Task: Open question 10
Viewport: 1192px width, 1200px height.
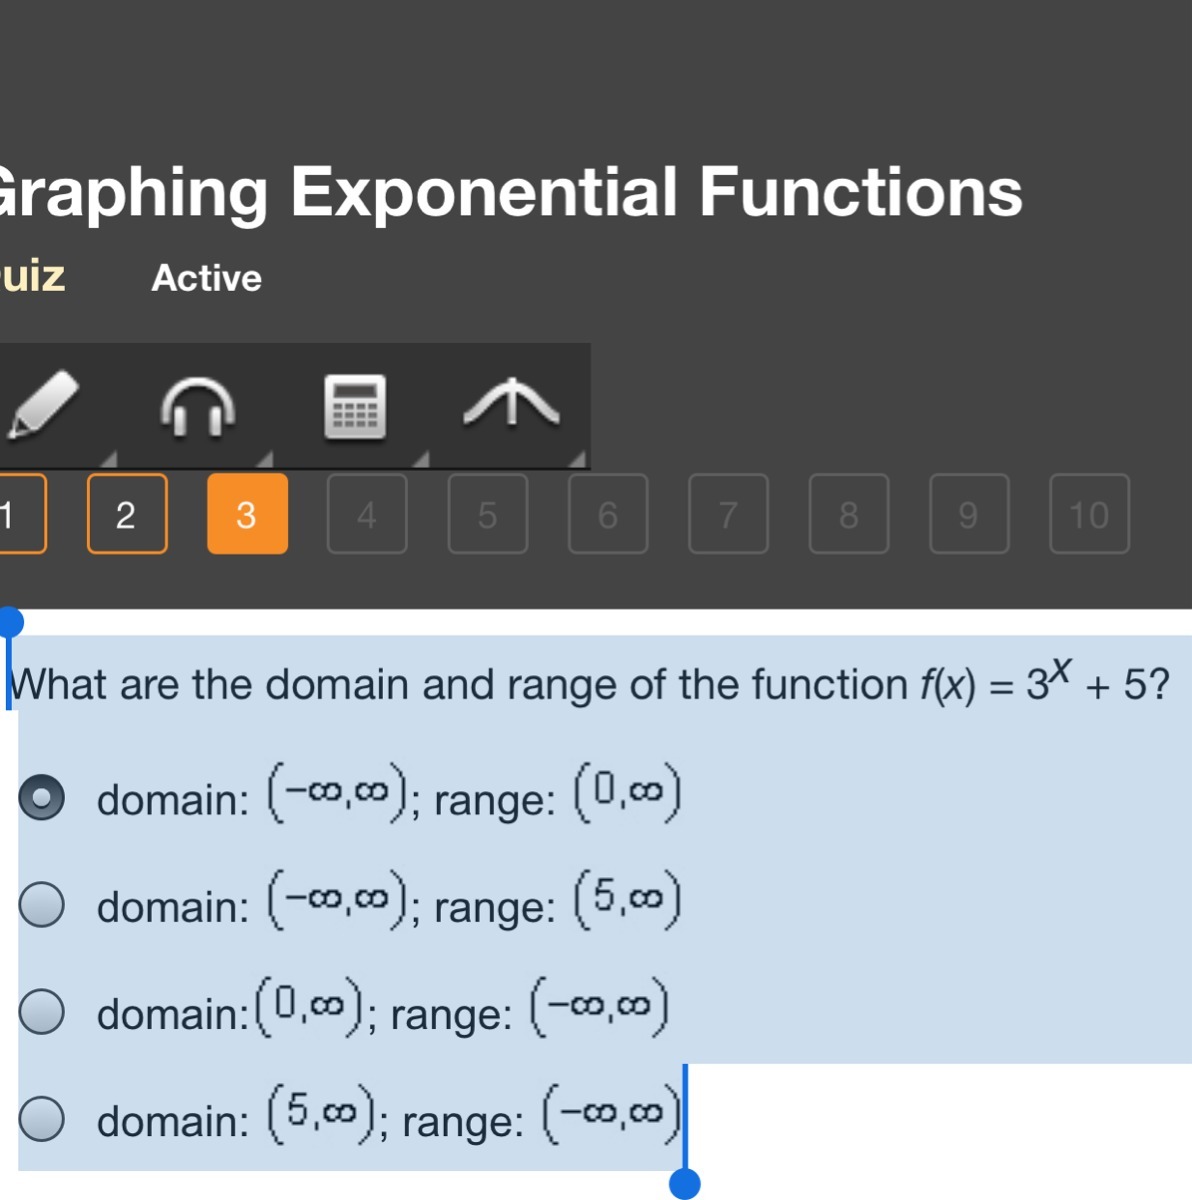Action: click(1089, 514)
